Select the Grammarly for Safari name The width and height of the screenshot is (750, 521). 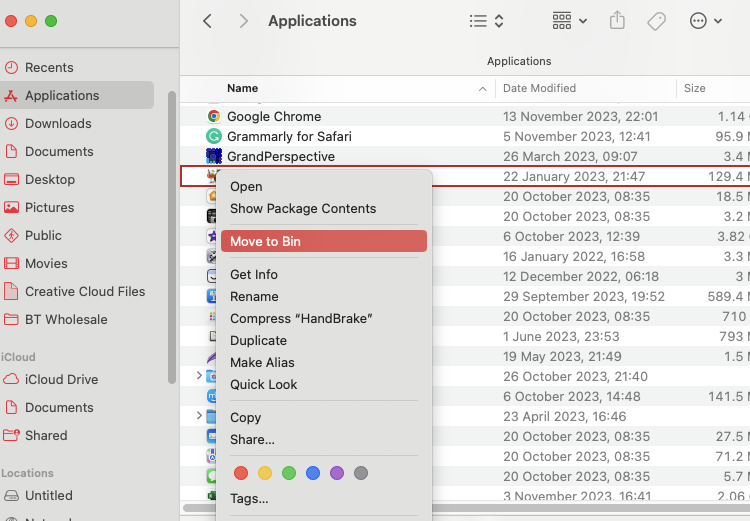tap(289, 136)
